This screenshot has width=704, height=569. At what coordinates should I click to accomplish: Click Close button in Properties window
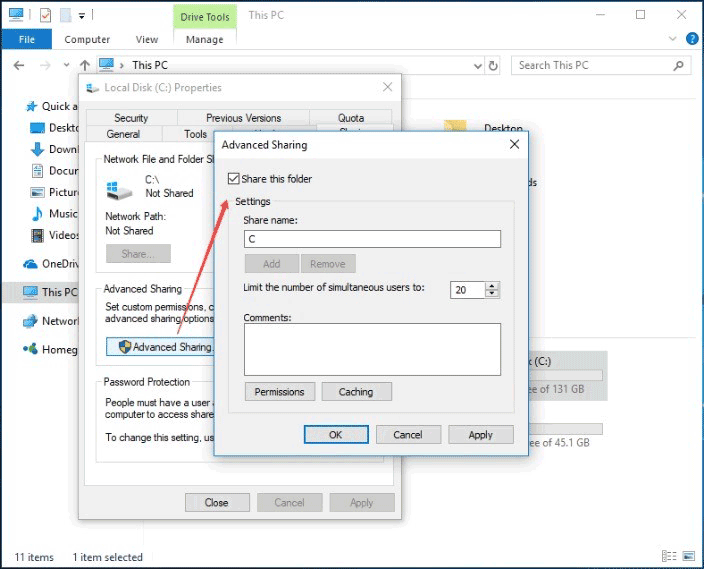(217, 503)
